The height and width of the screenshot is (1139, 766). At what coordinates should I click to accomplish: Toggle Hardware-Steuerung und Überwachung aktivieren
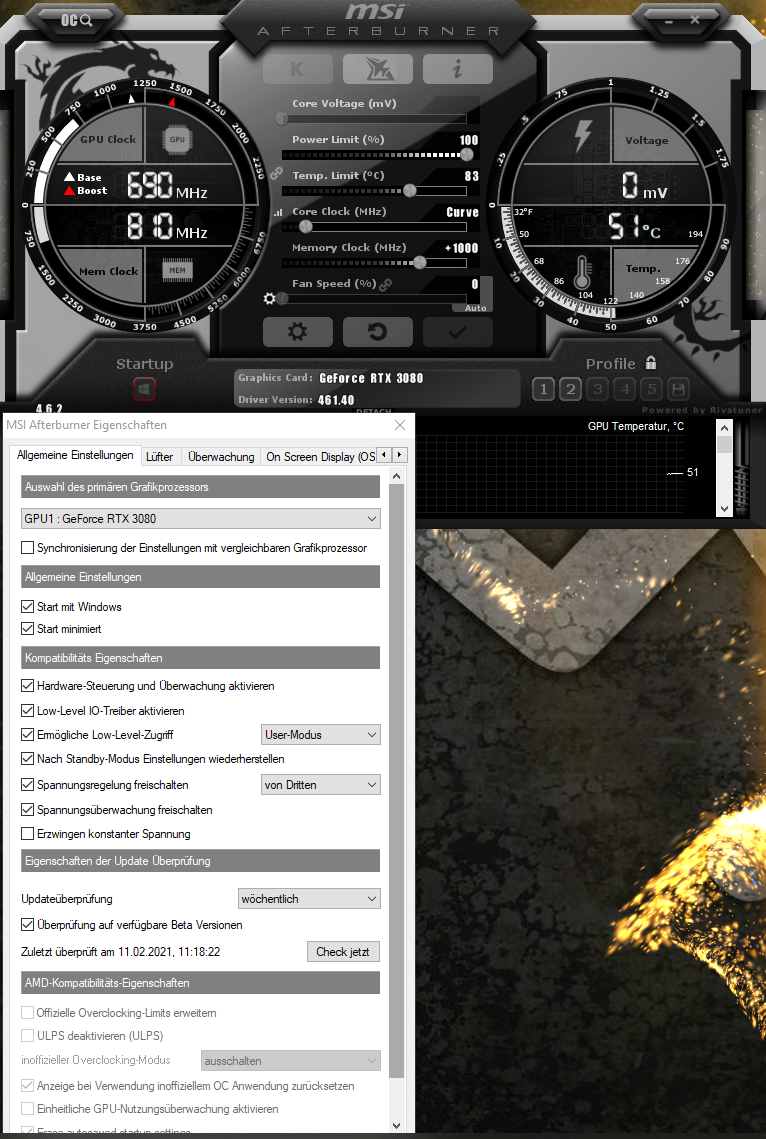click(x=28, y=686)
